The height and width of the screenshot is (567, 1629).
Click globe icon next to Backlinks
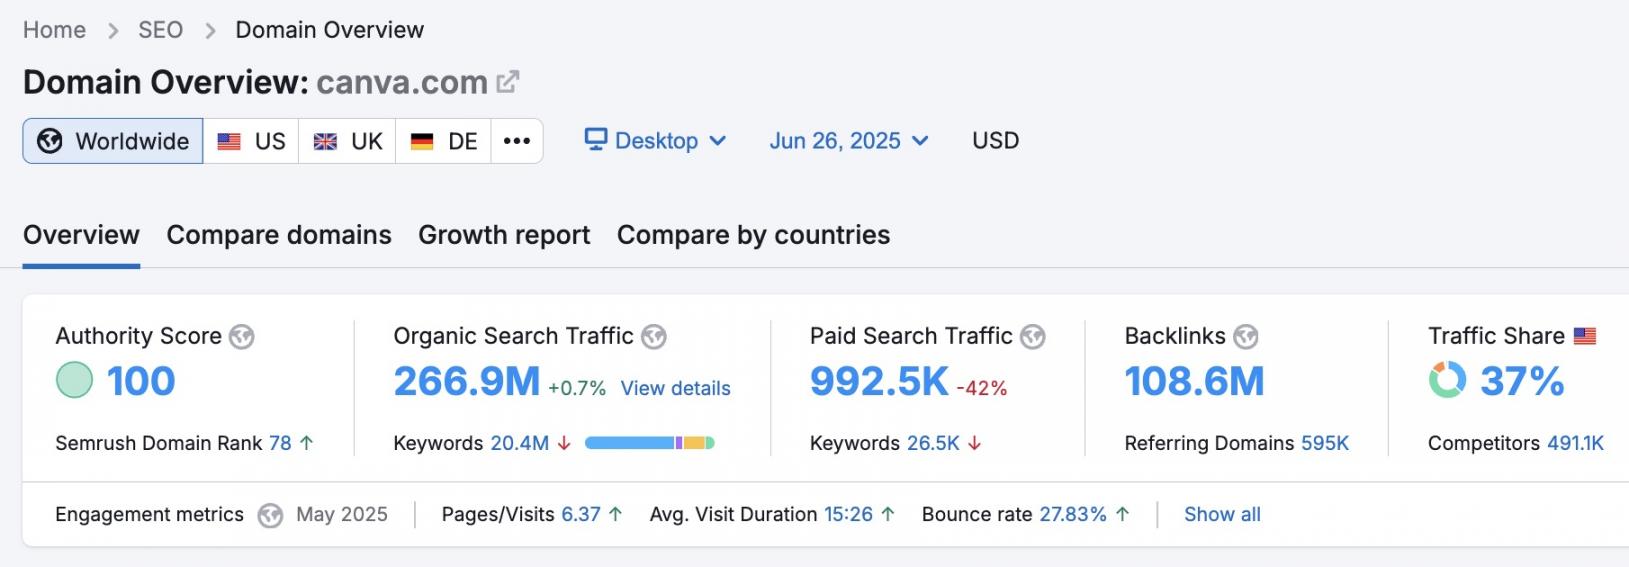pyautogui.click(x=1245, y=337)
